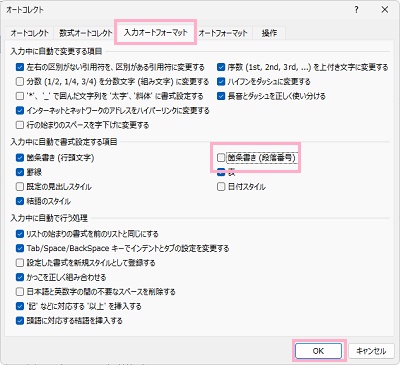The height and width of the screenshot is (365, 400).
Task: Check the 箇条書き (段落番号) box
Action: (x=221, y=158)
